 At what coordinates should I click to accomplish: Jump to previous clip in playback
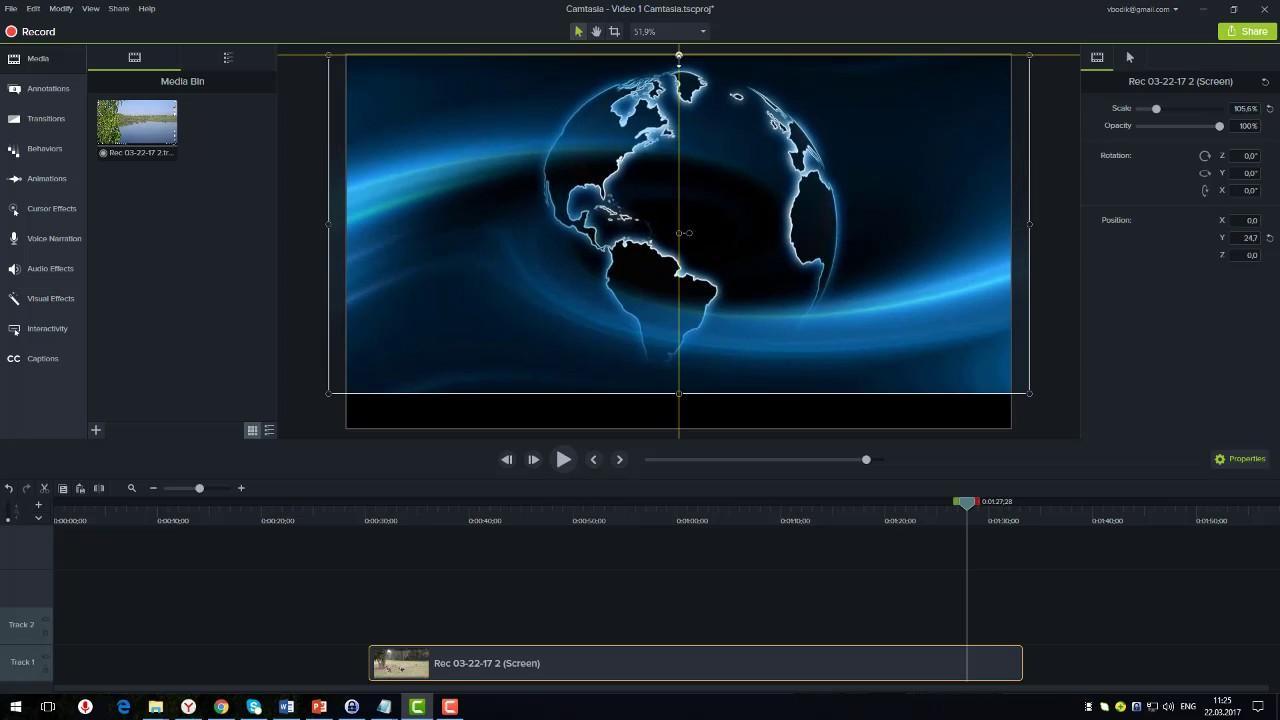click(x=507, y=460)
